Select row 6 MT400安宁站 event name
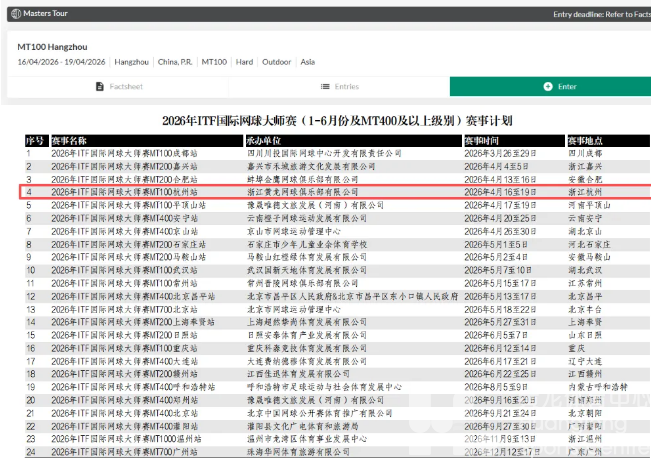651x458 pixels. pyautogui.click(x=125, y=218)
